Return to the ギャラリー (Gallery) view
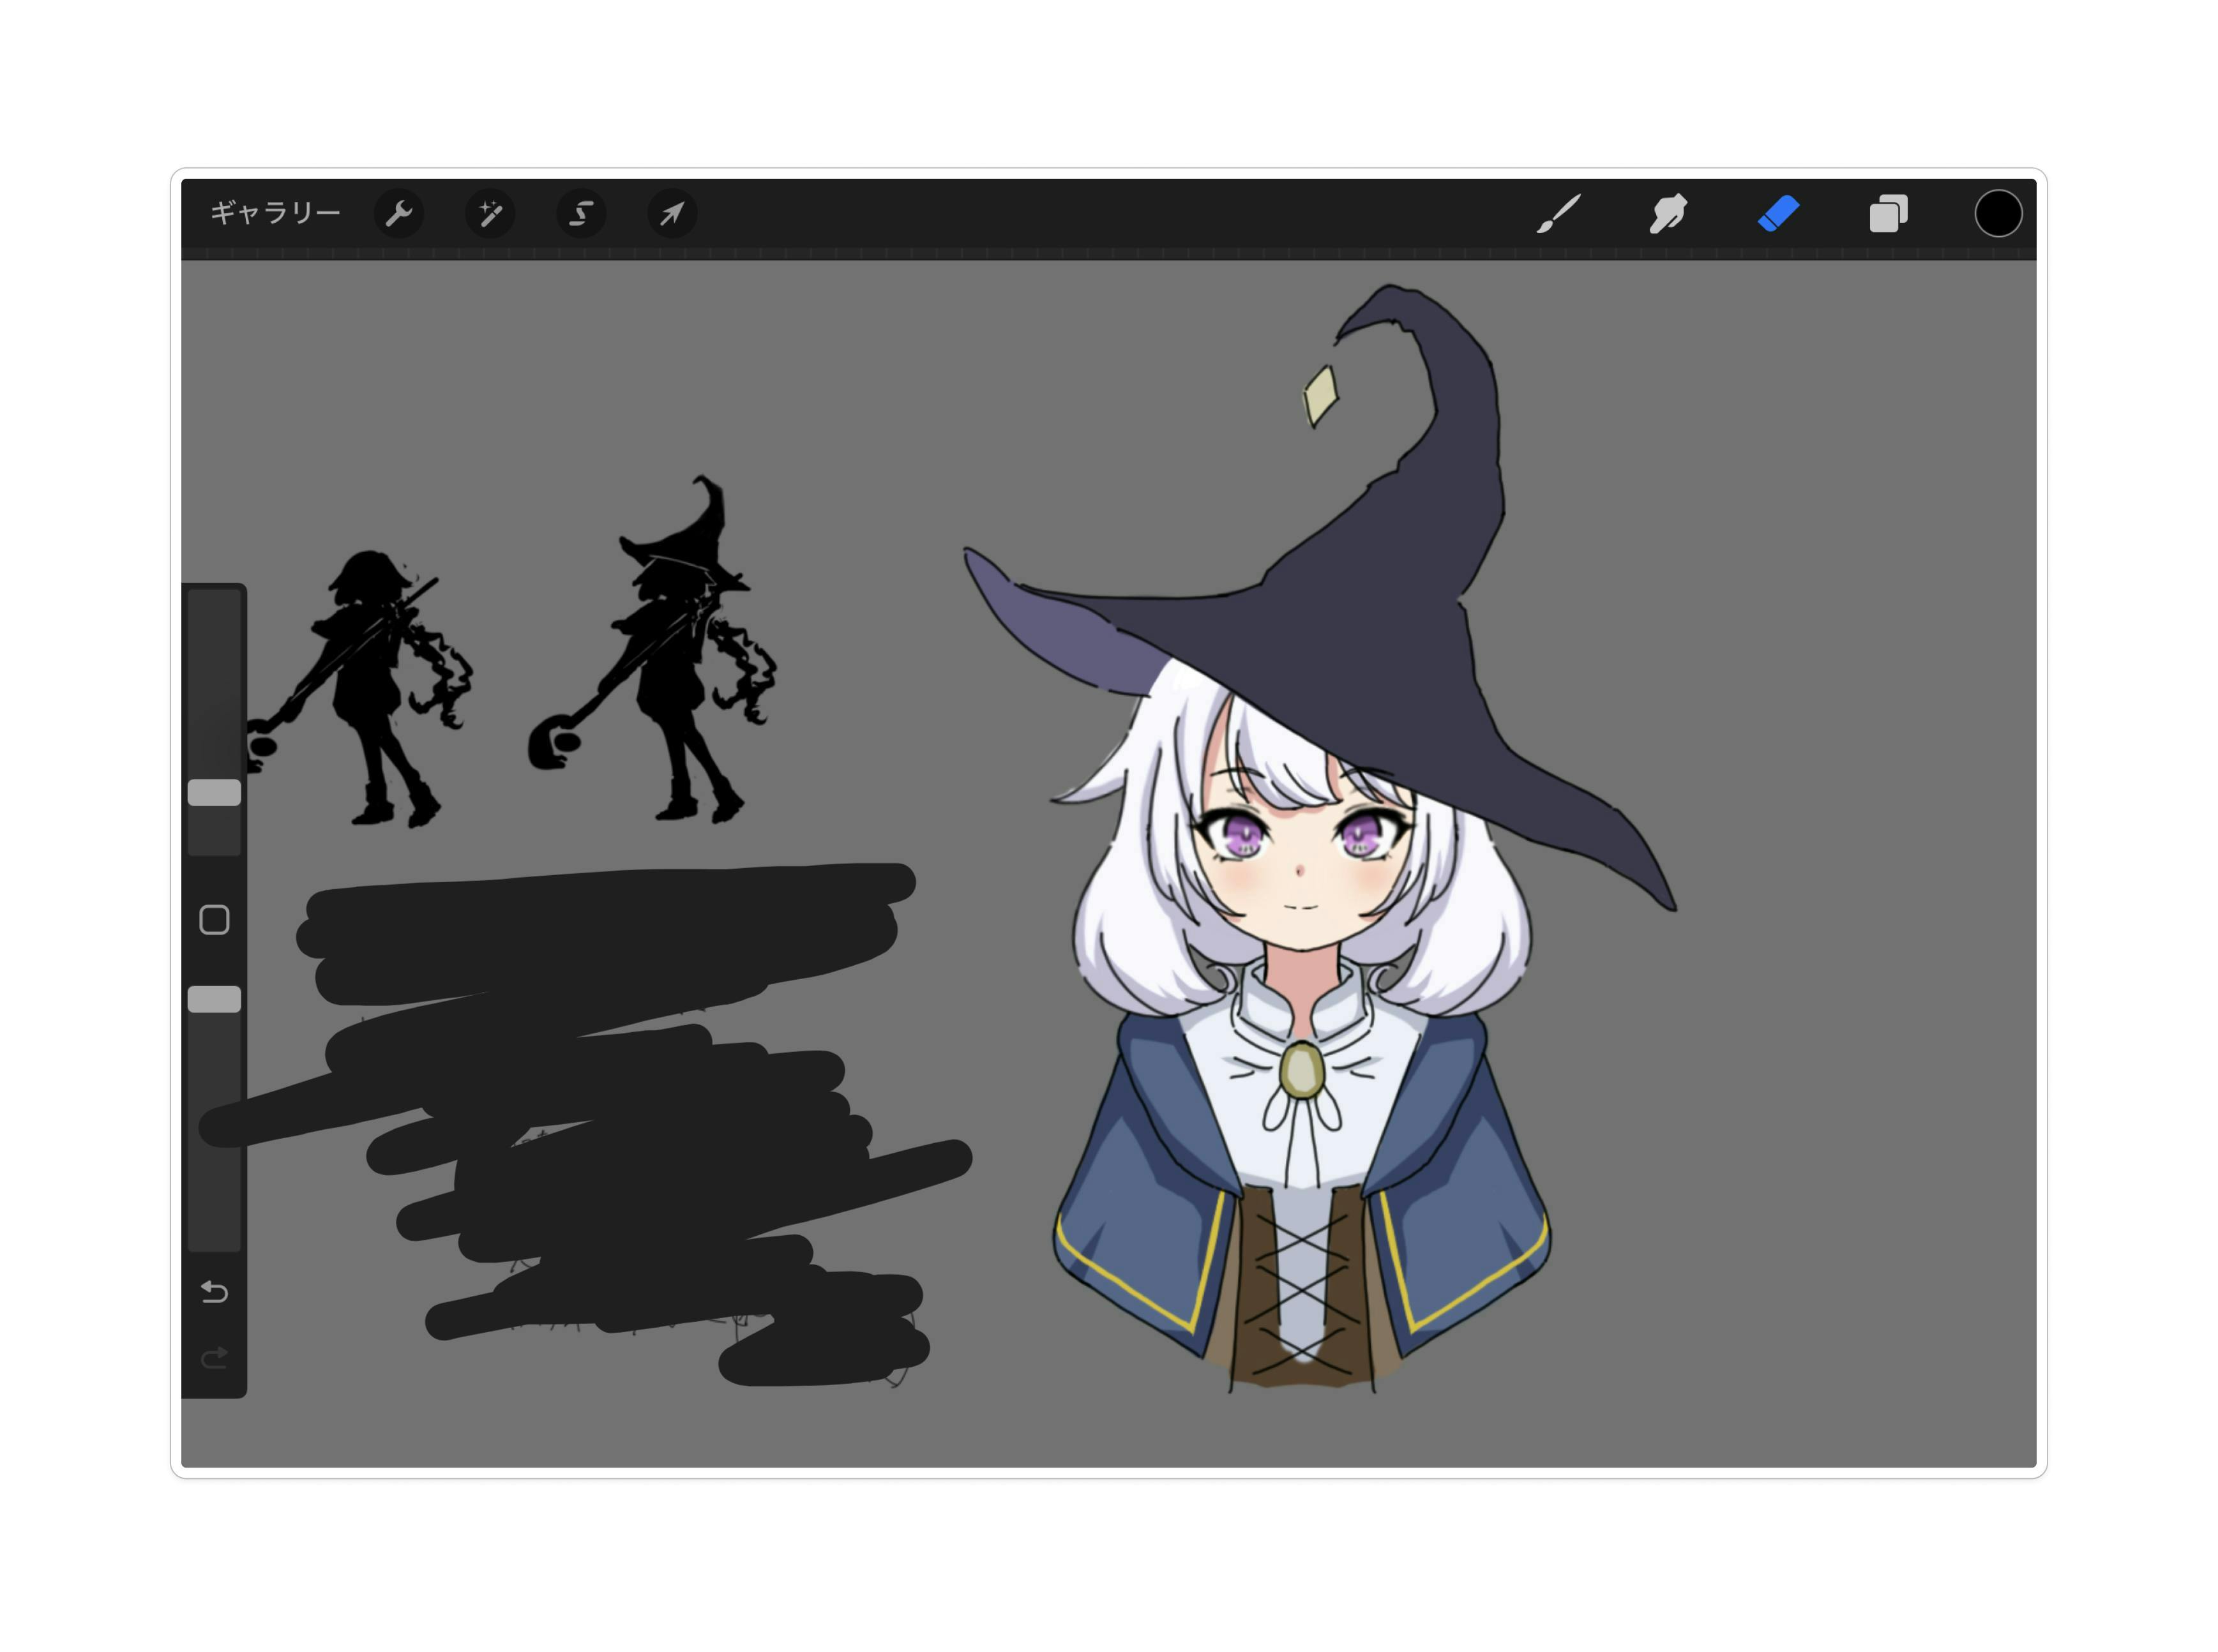2218x1652 pixels. [x=275, y=213]
